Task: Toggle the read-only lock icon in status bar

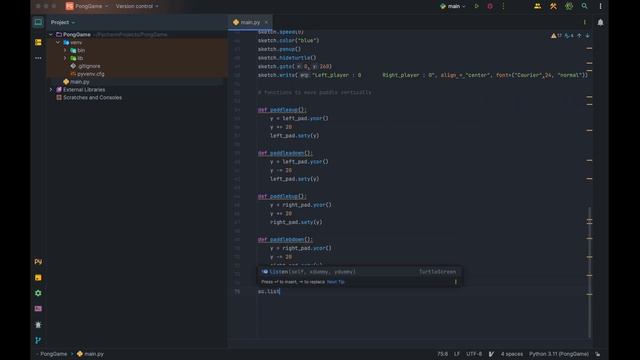Action: 598,354
